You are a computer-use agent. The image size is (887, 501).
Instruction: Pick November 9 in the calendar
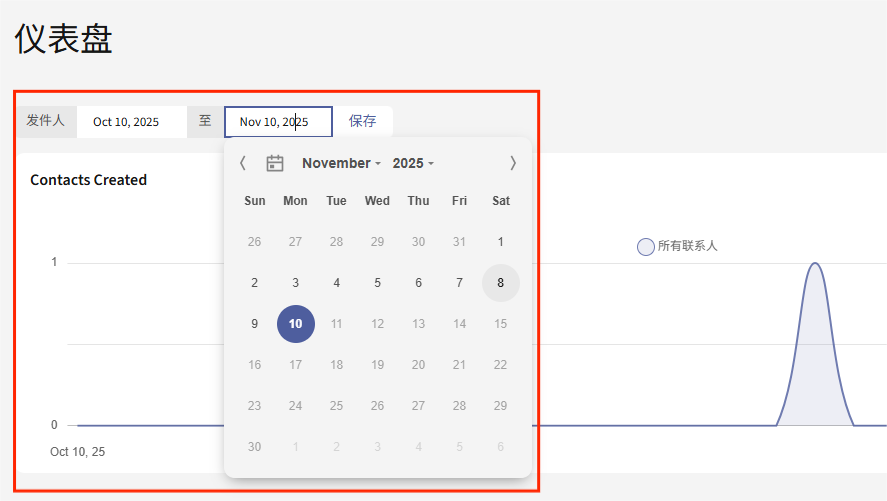point(255,324)
